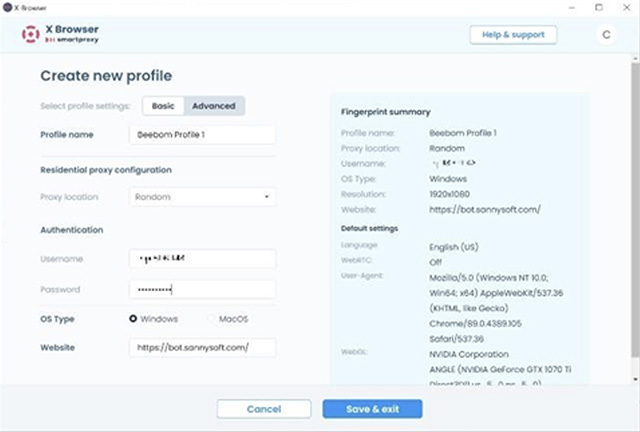Select Windows OS type radio button
This screenshot has width=640, height=432.
point(133,318)
